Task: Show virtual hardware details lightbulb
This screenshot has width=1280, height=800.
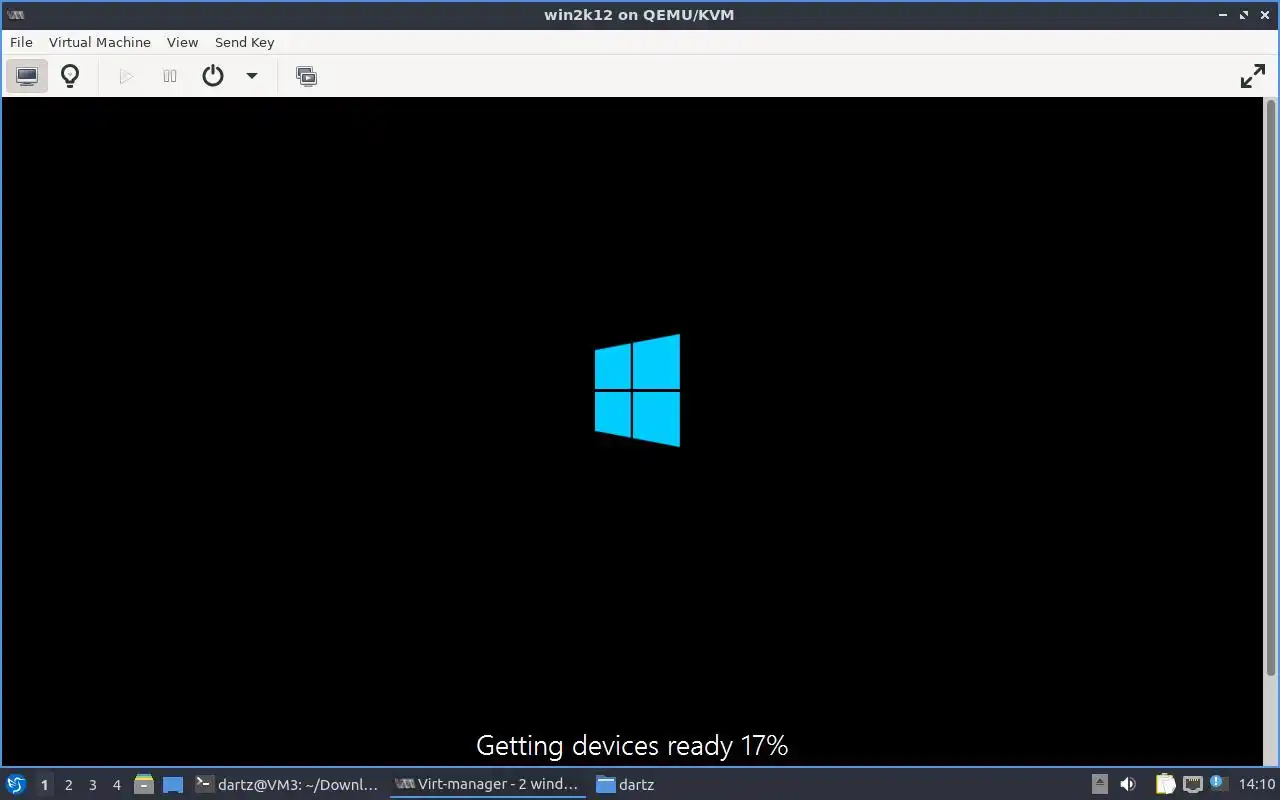Action: pyautogui.click(x=70, y=76)
